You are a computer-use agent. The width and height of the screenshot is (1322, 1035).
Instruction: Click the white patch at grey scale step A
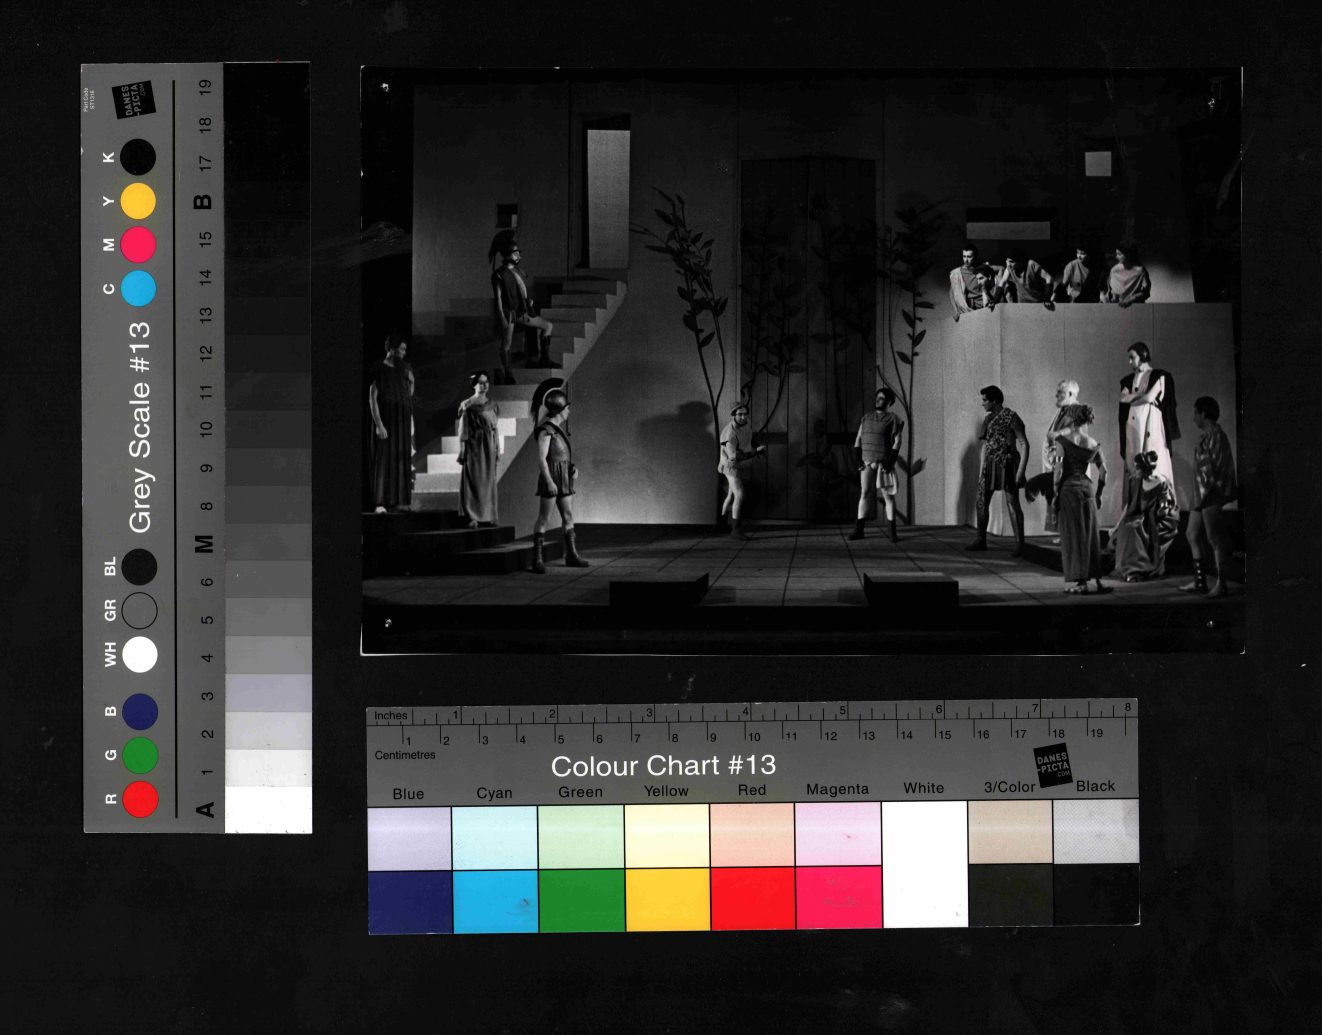268,810
